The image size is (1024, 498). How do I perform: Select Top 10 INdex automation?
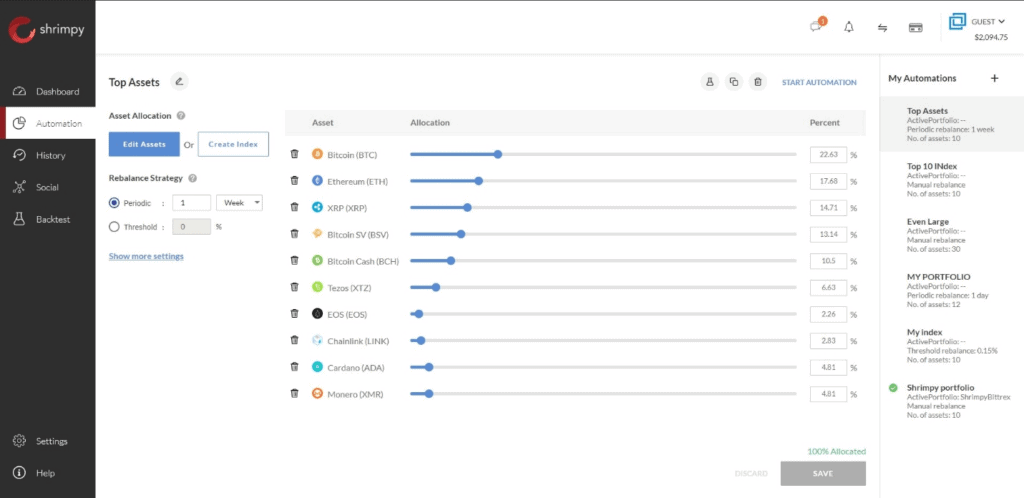click(x=952, y=179)
